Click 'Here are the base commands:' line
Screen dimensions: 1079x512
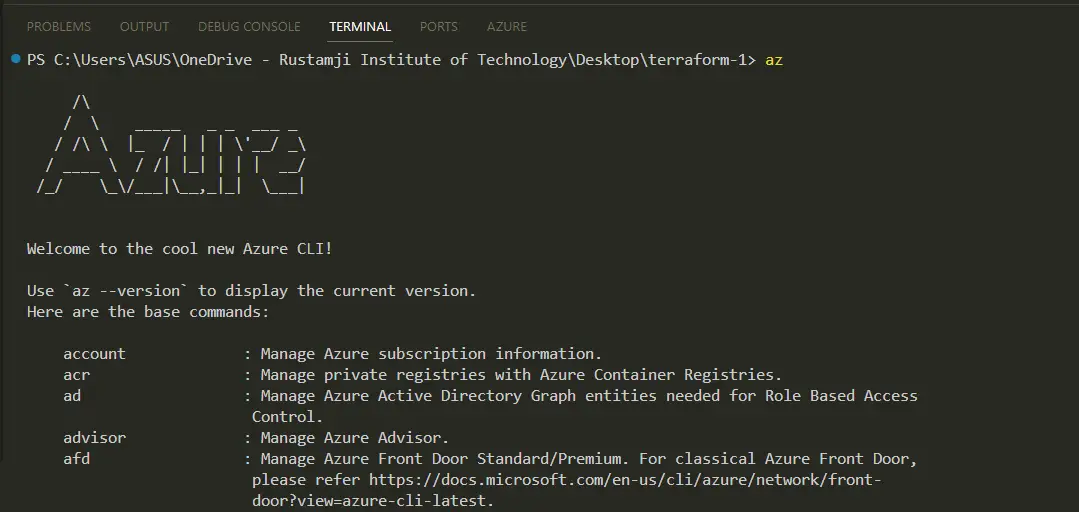click(148, 312)
